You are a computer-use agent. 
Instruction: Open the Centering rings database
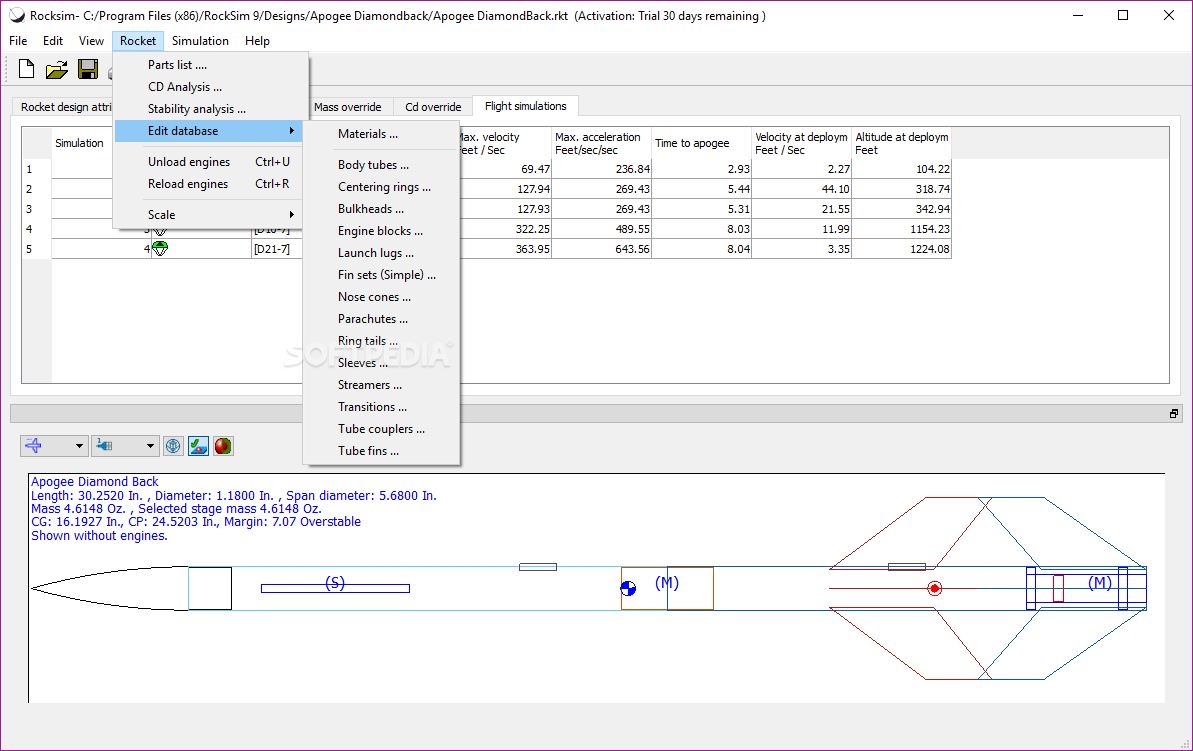click(381, 187)
